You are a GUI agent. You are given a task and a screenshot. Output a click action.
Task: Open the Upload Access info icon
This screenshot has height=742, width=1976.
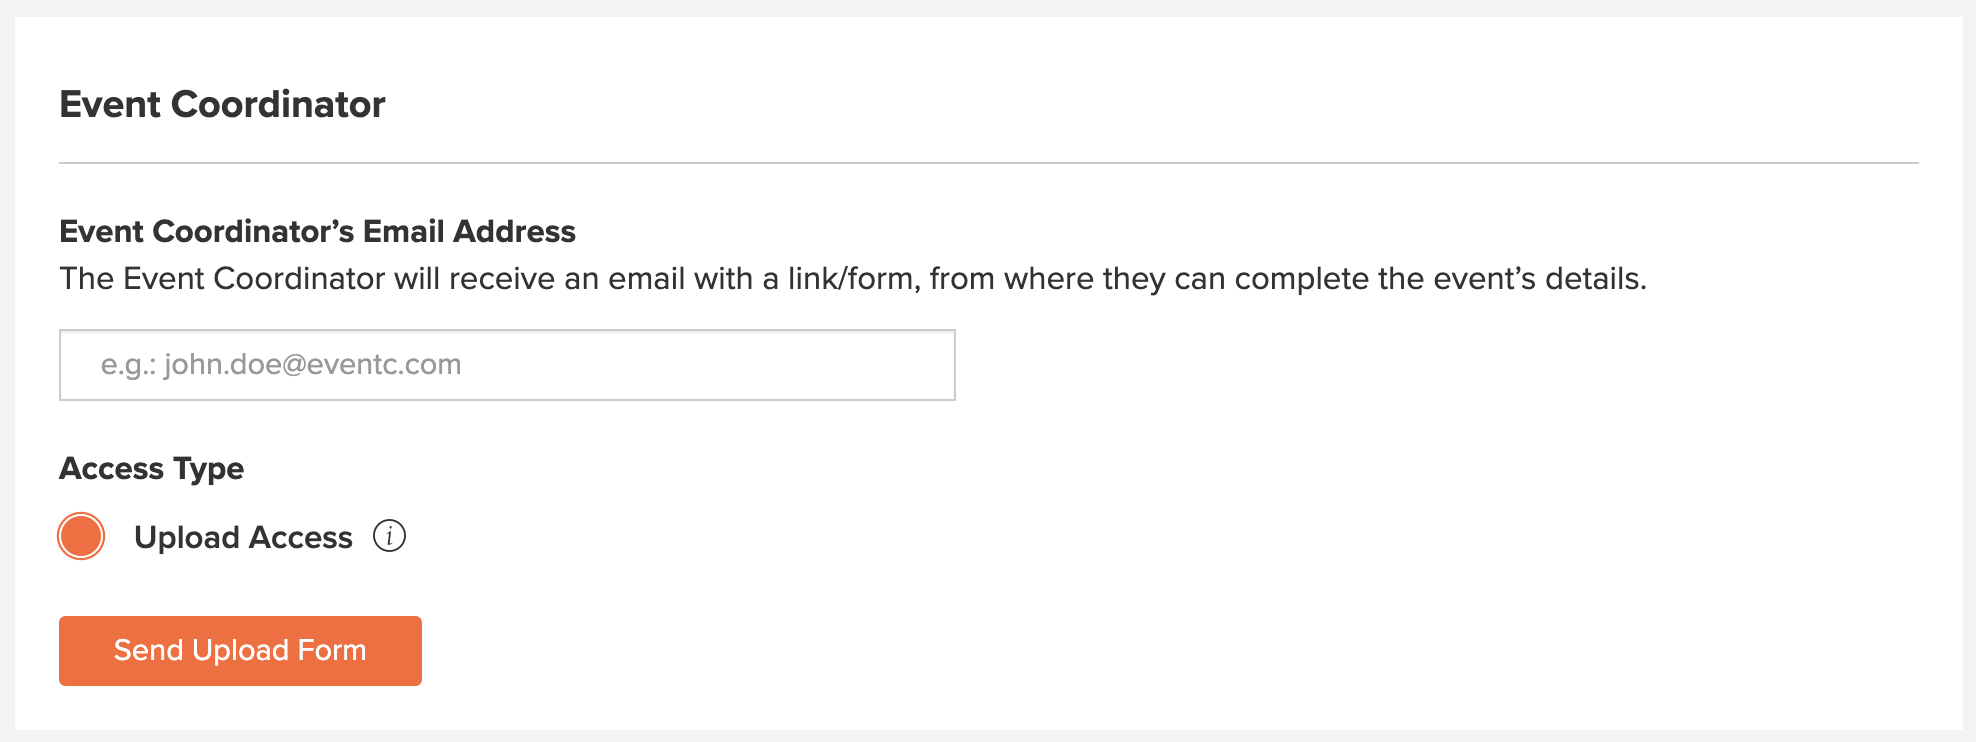[389, 536]
